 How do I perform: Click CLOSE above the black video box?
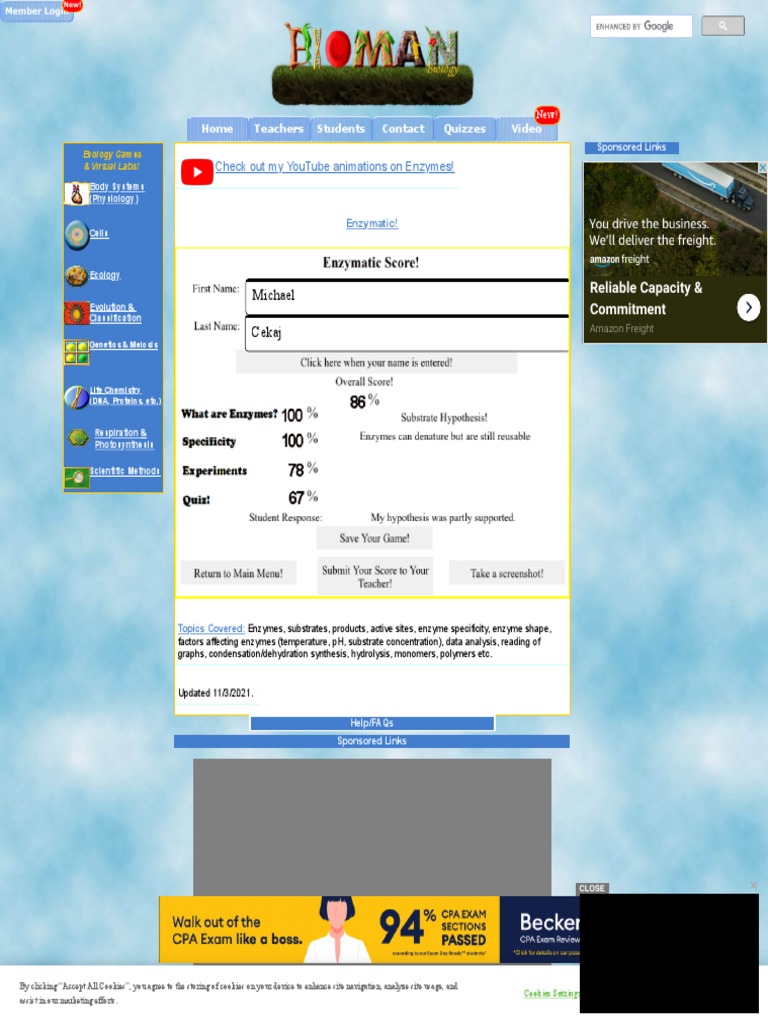coord(592,888)
